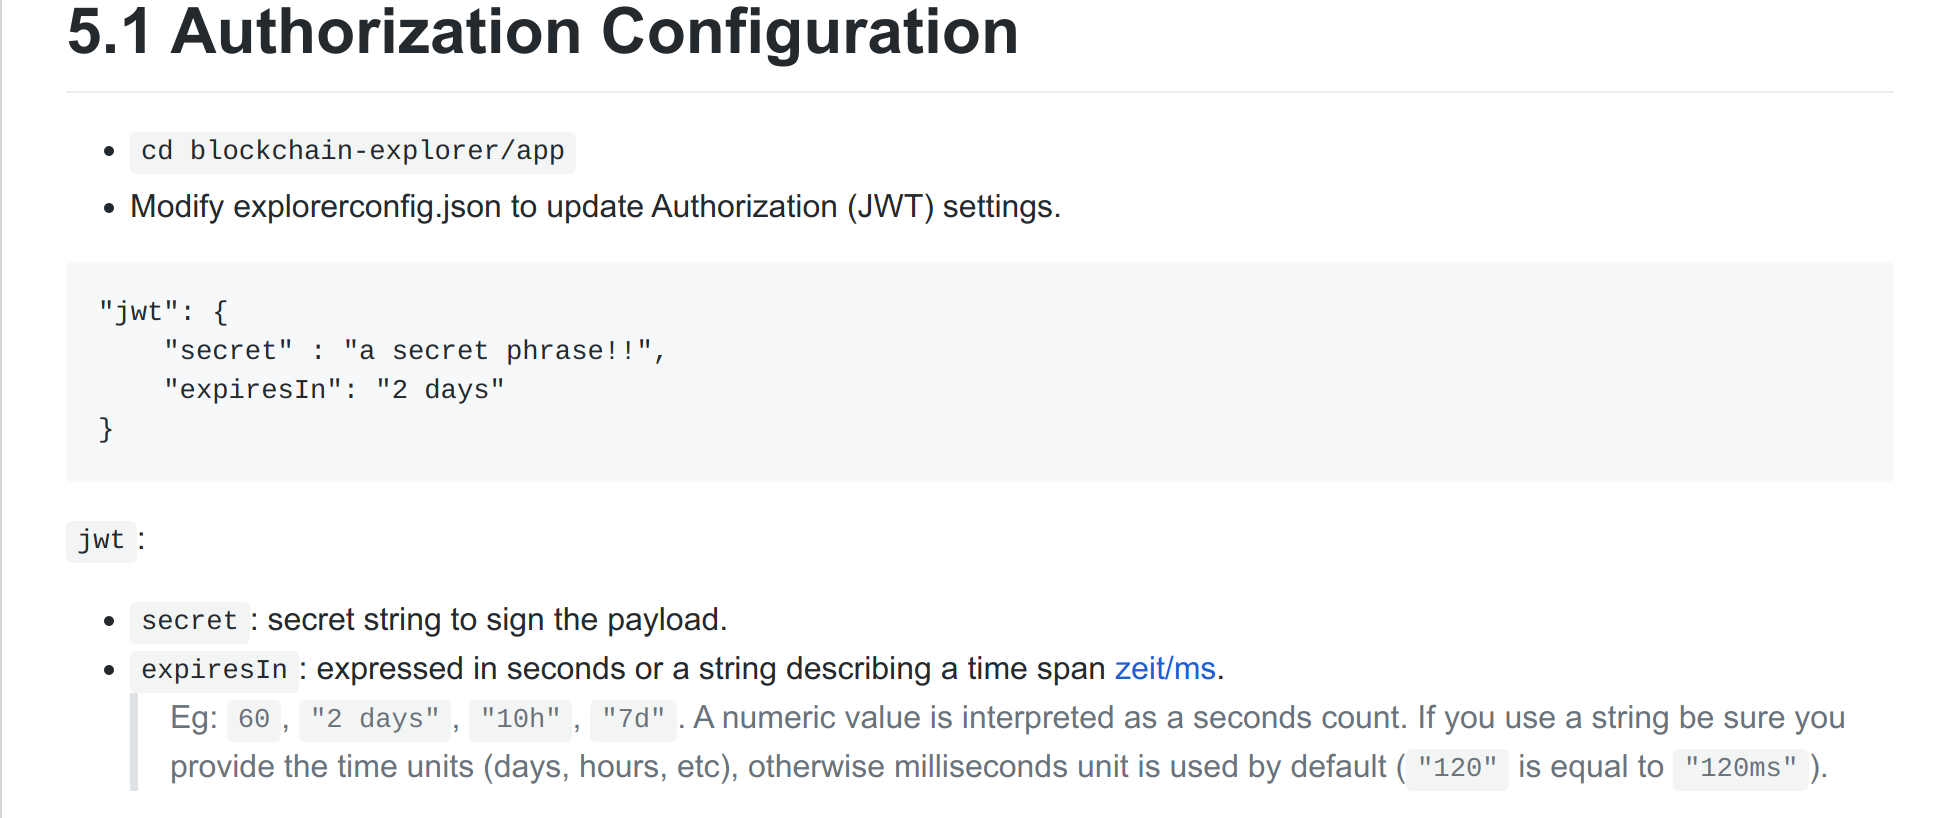Click the expiresIn inline code term in bullet list

pyautogui.click(x=214, y=670)
